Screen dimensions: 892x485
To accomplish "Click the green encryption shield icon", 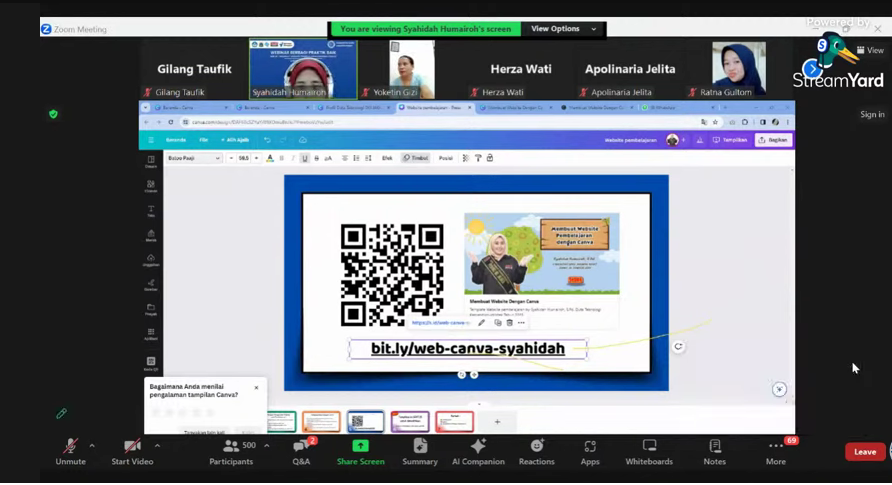I will click(53, 114).
